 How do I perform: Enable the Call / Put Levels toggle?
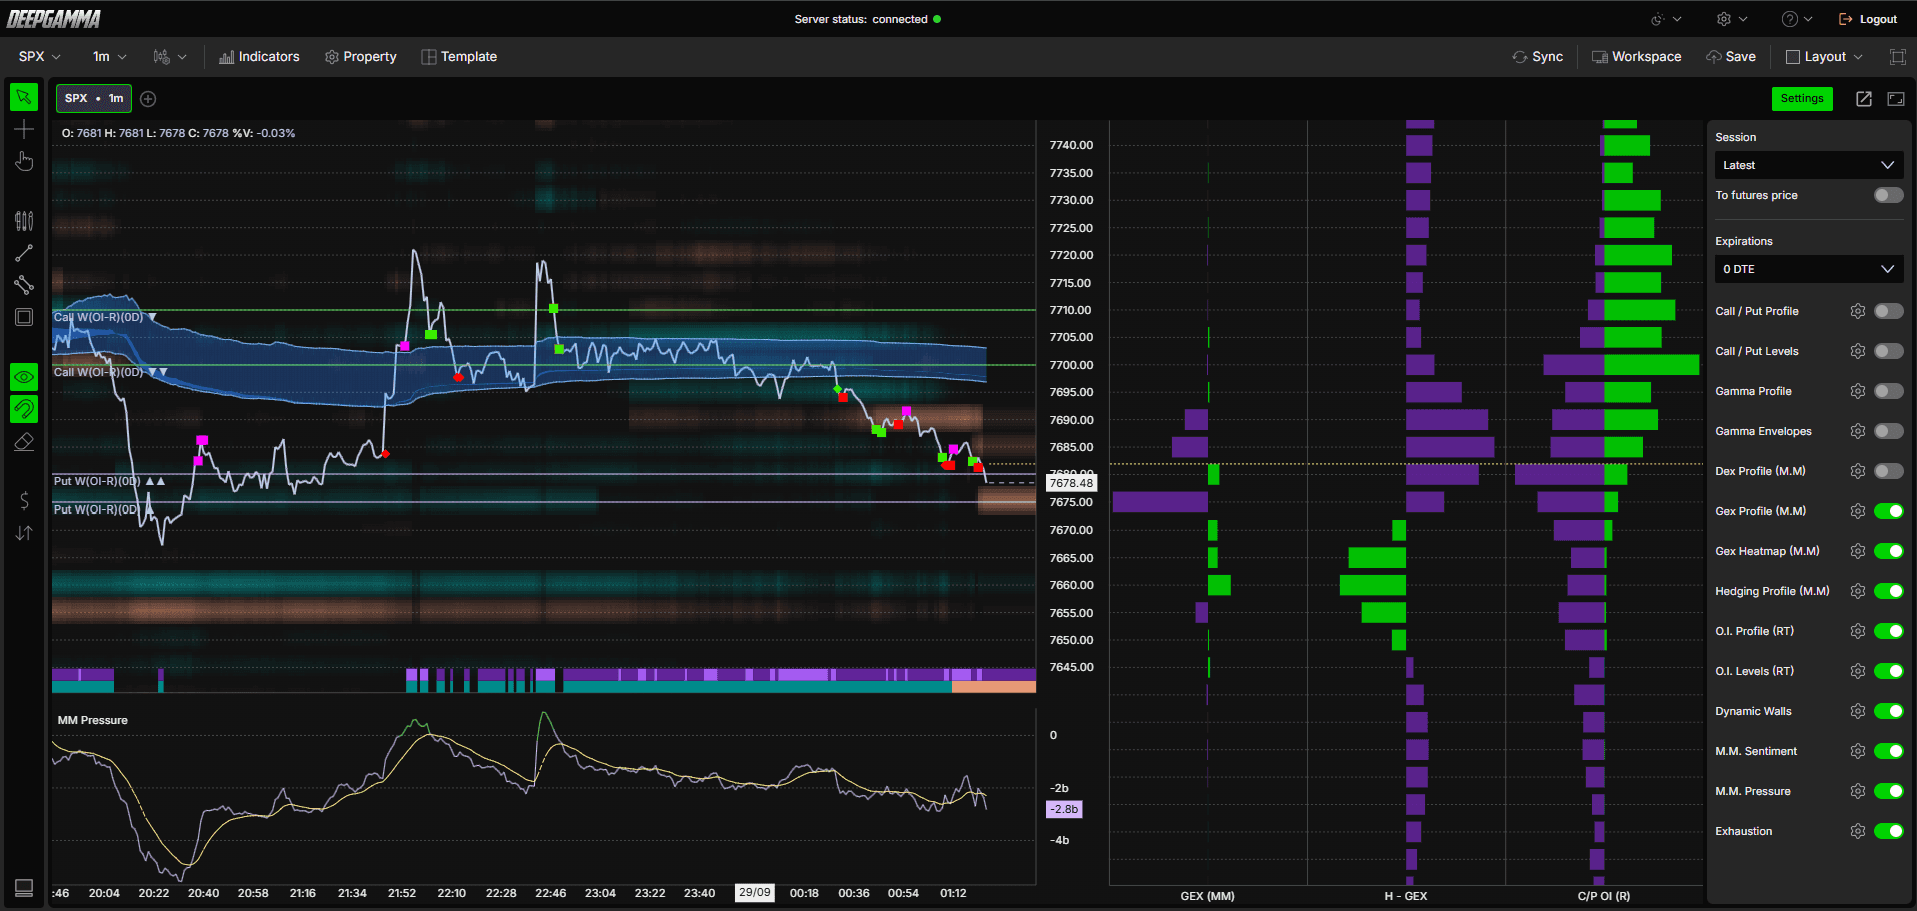(1889, 351)
